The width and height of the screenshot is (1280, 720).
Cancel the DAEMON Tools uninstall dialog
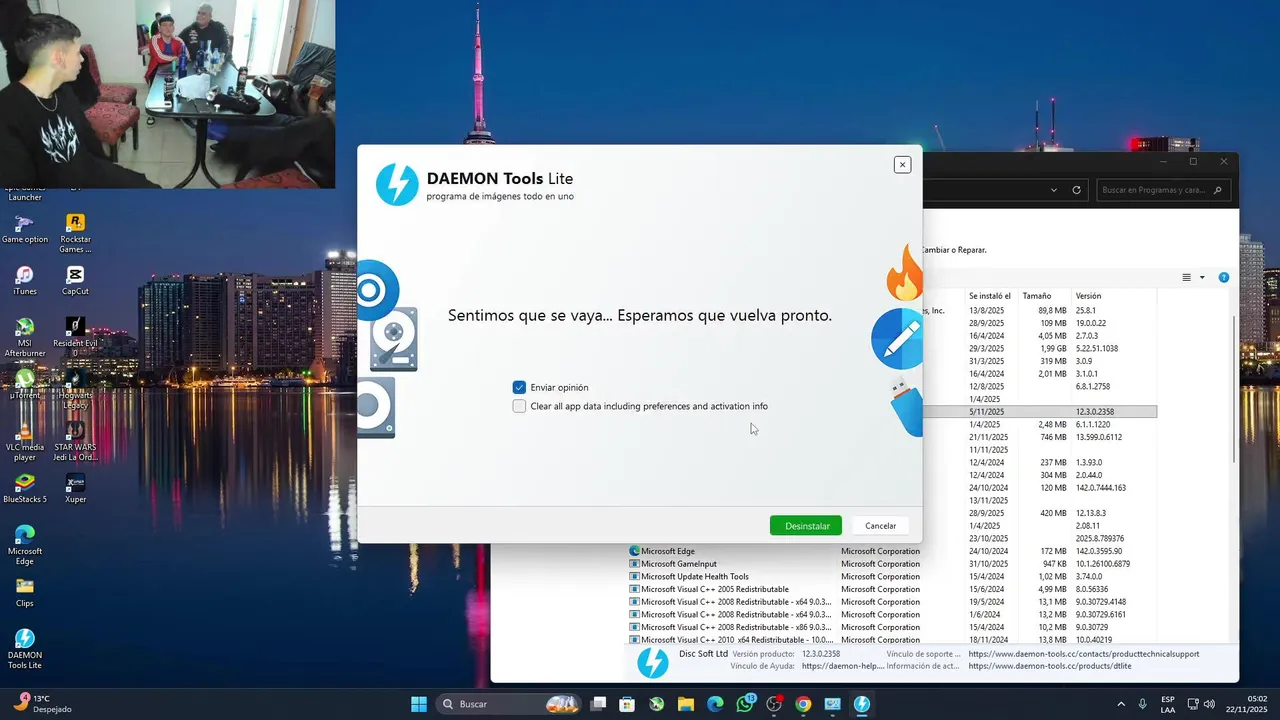[880, 526]
